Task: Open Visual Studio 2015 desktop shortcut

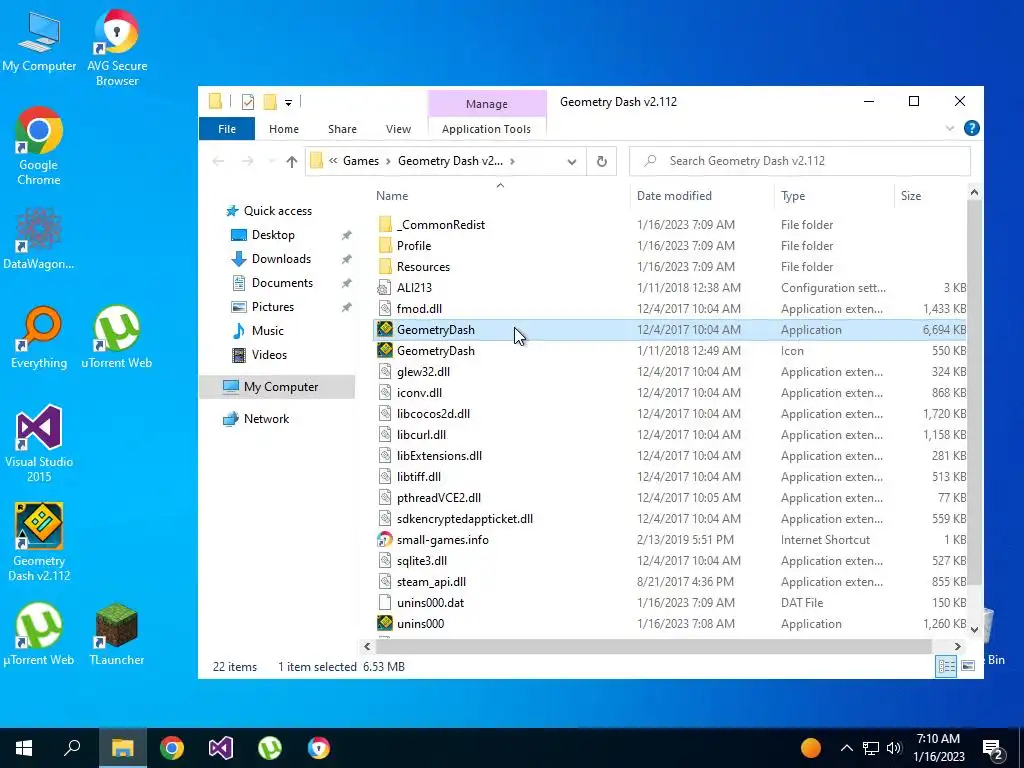Action: 39,443
